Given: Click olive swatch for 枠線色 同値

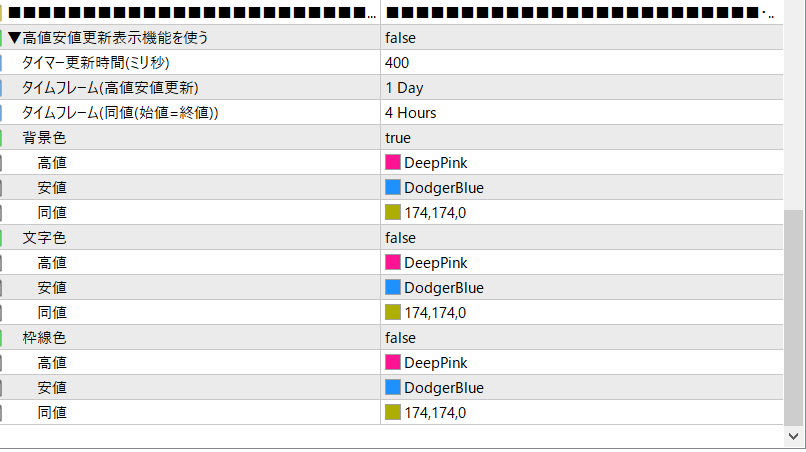Looking at the screenshot, I should [393, 413].
